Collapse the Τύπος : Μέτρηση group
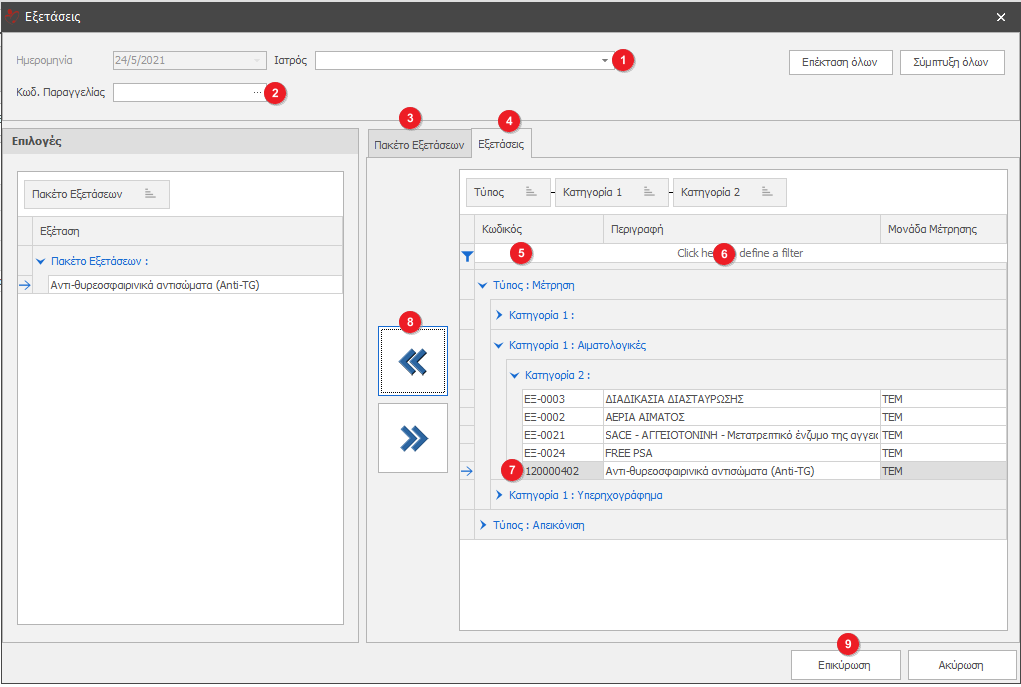1021x687 pixels. pyautogui.click(x=483, y=285)
